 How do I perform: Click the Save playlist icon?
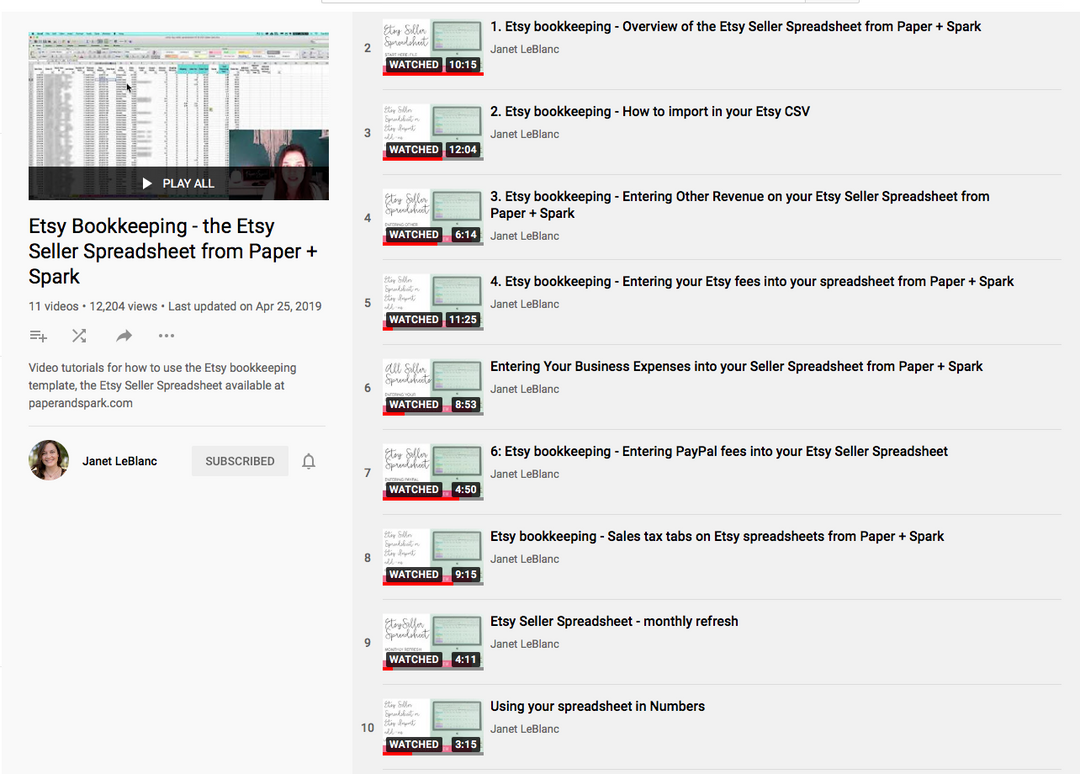38,336
